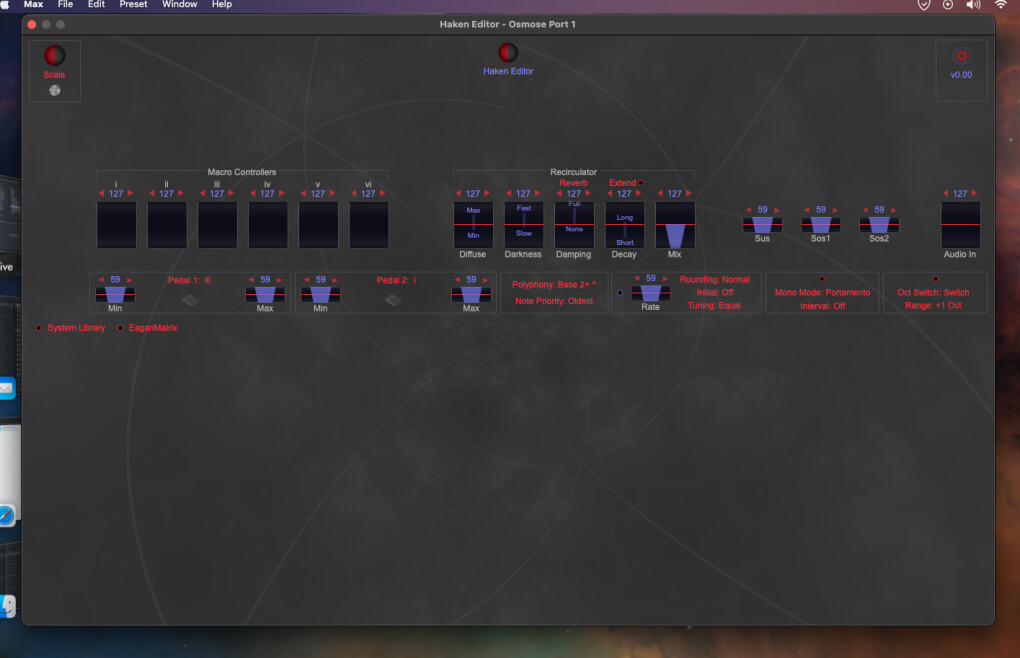Open the Max application menu

pyautogui.click(x=33, y=5)
